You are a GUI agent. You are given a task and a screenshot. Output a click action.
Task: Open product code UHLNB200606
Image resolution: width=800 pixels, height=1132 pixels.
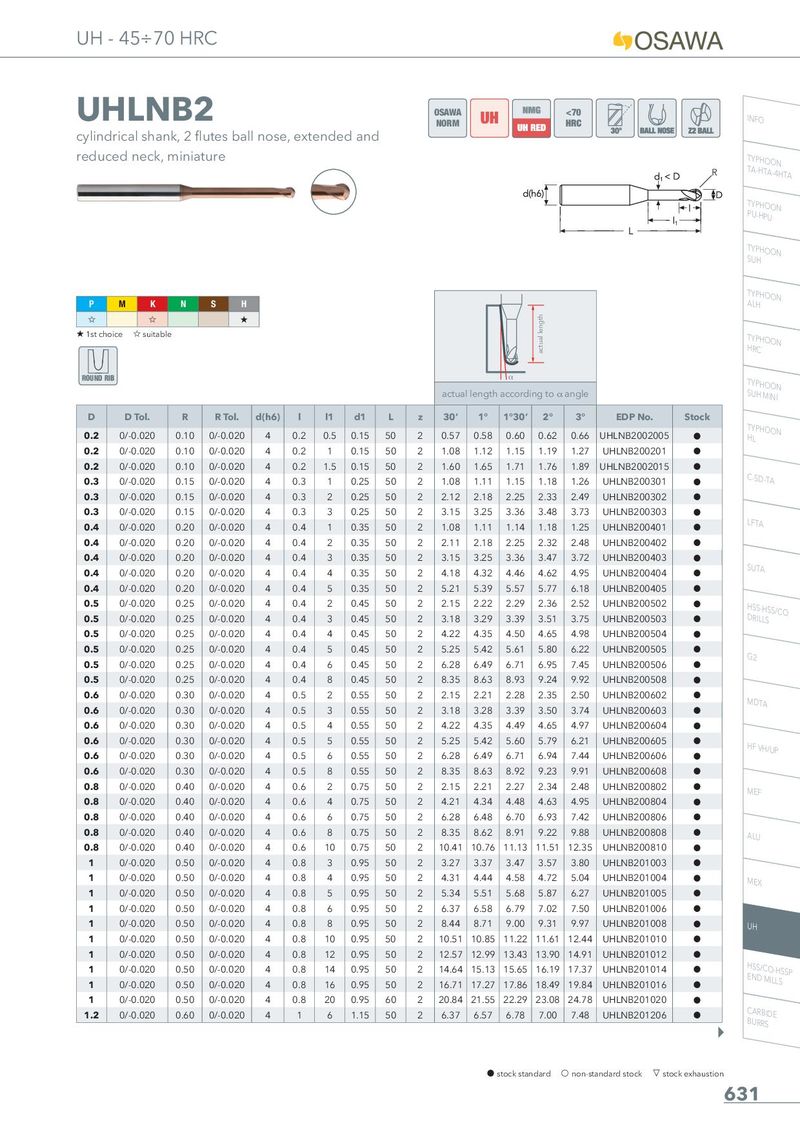pyautogui.click(x=635, y=756)
